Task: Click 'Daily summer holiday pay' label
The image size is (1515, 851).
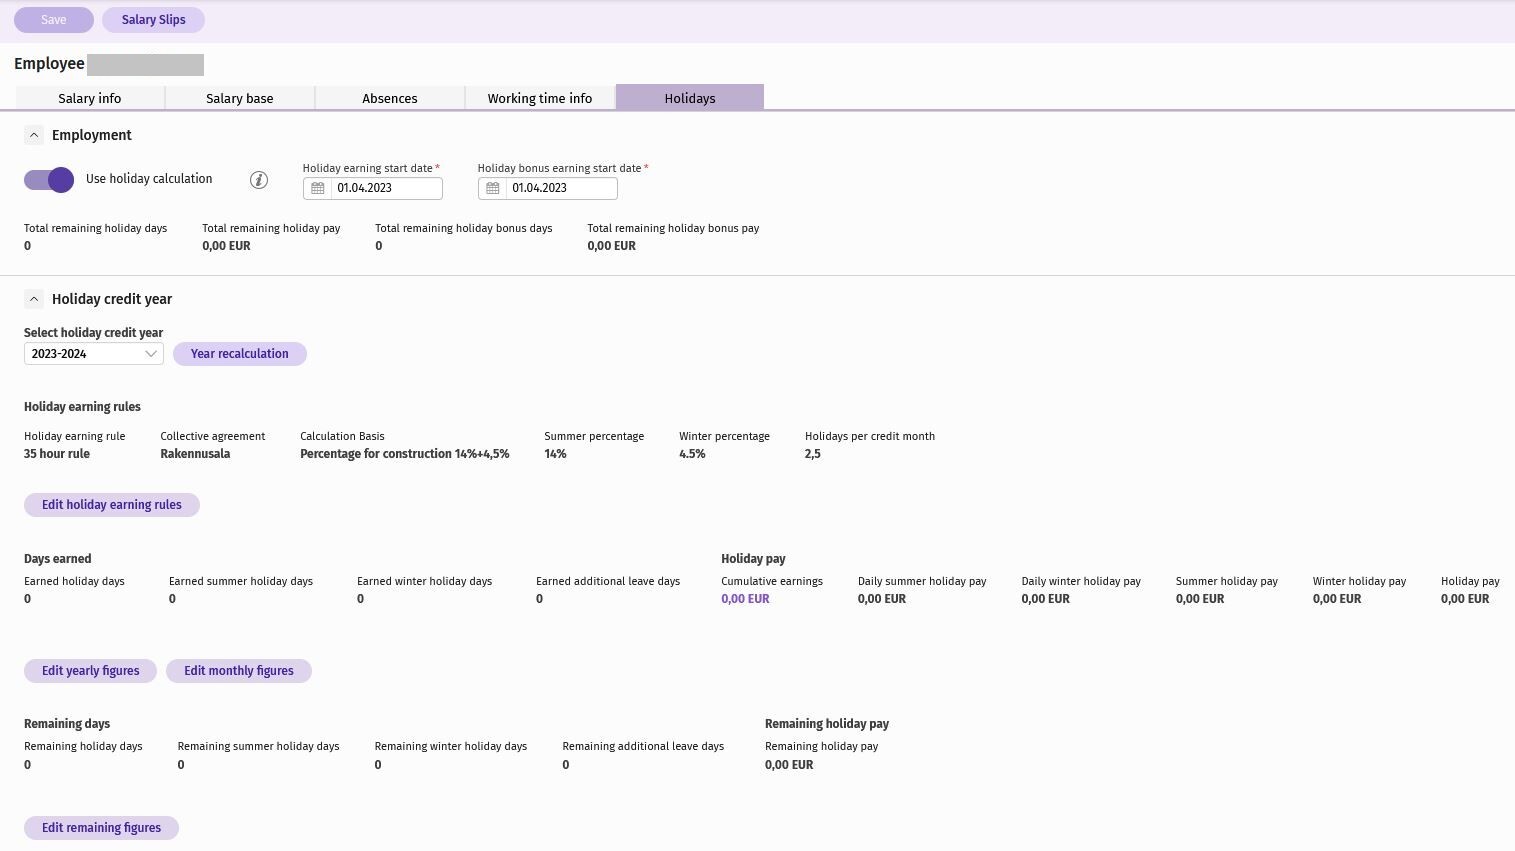Action: (922, 581)
